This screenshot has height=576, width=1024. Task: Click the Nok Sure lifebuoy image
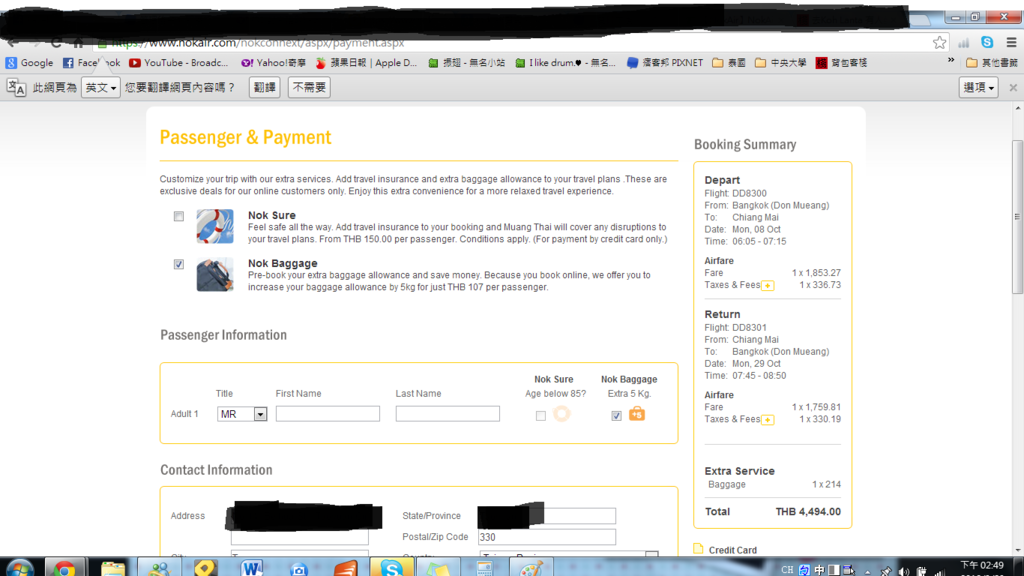[215, 226]
